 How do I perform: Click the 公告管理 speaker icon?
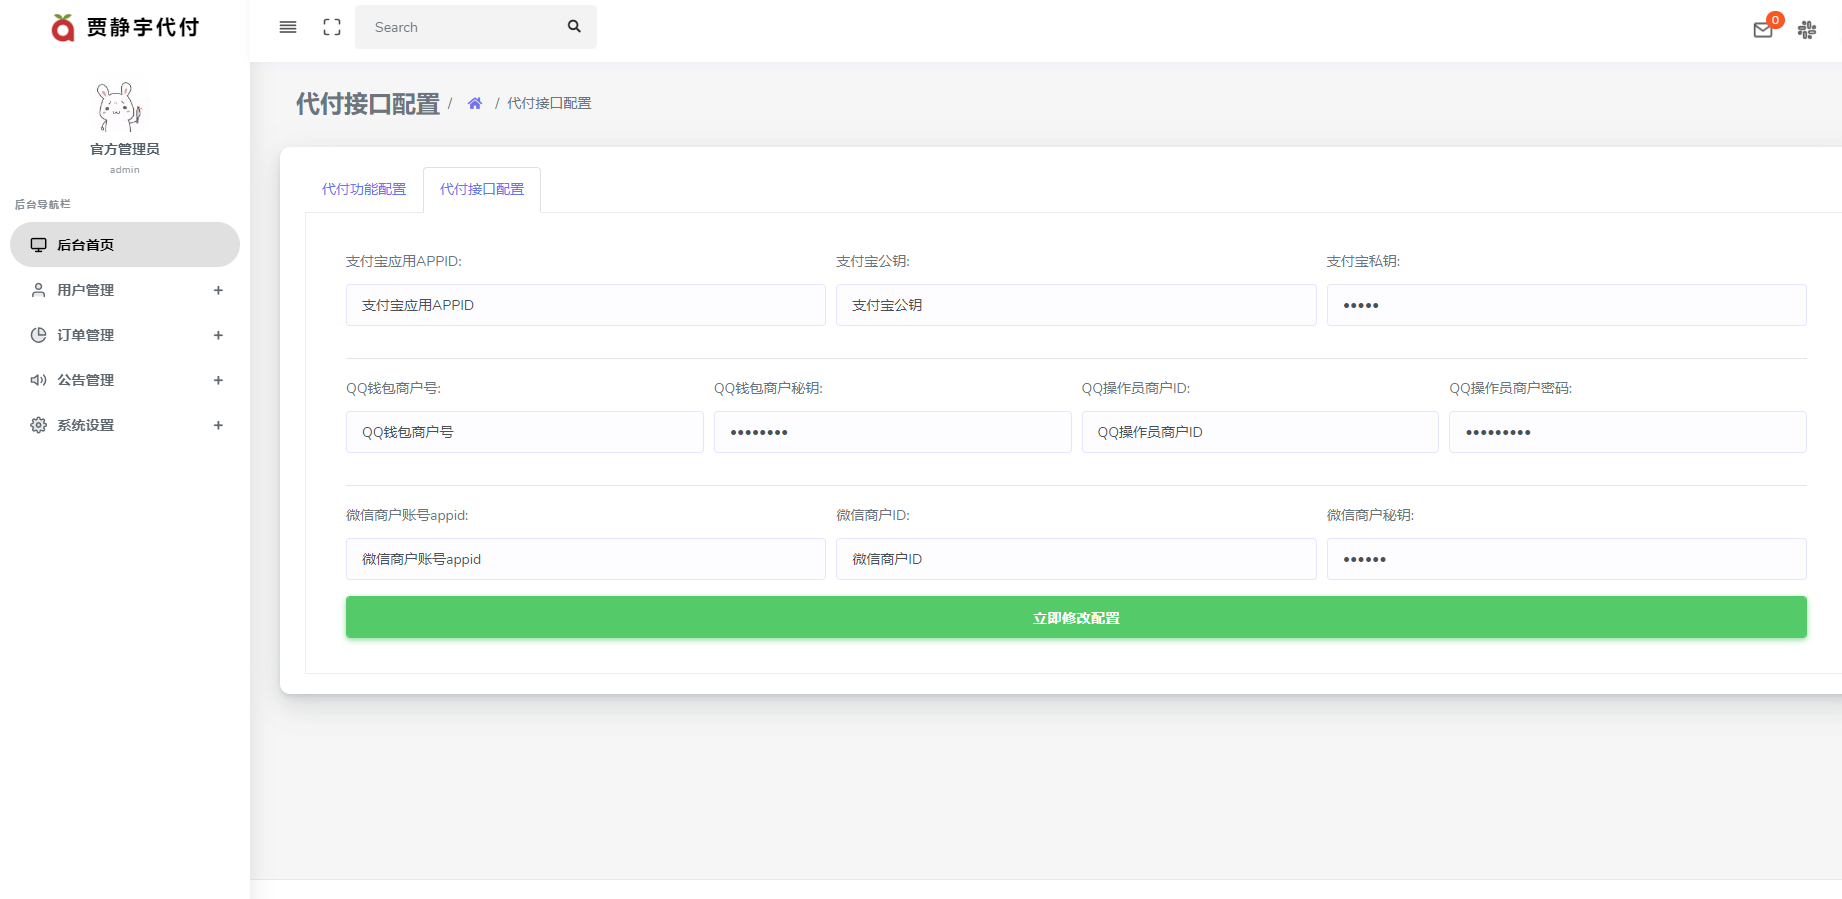(38, 380)
